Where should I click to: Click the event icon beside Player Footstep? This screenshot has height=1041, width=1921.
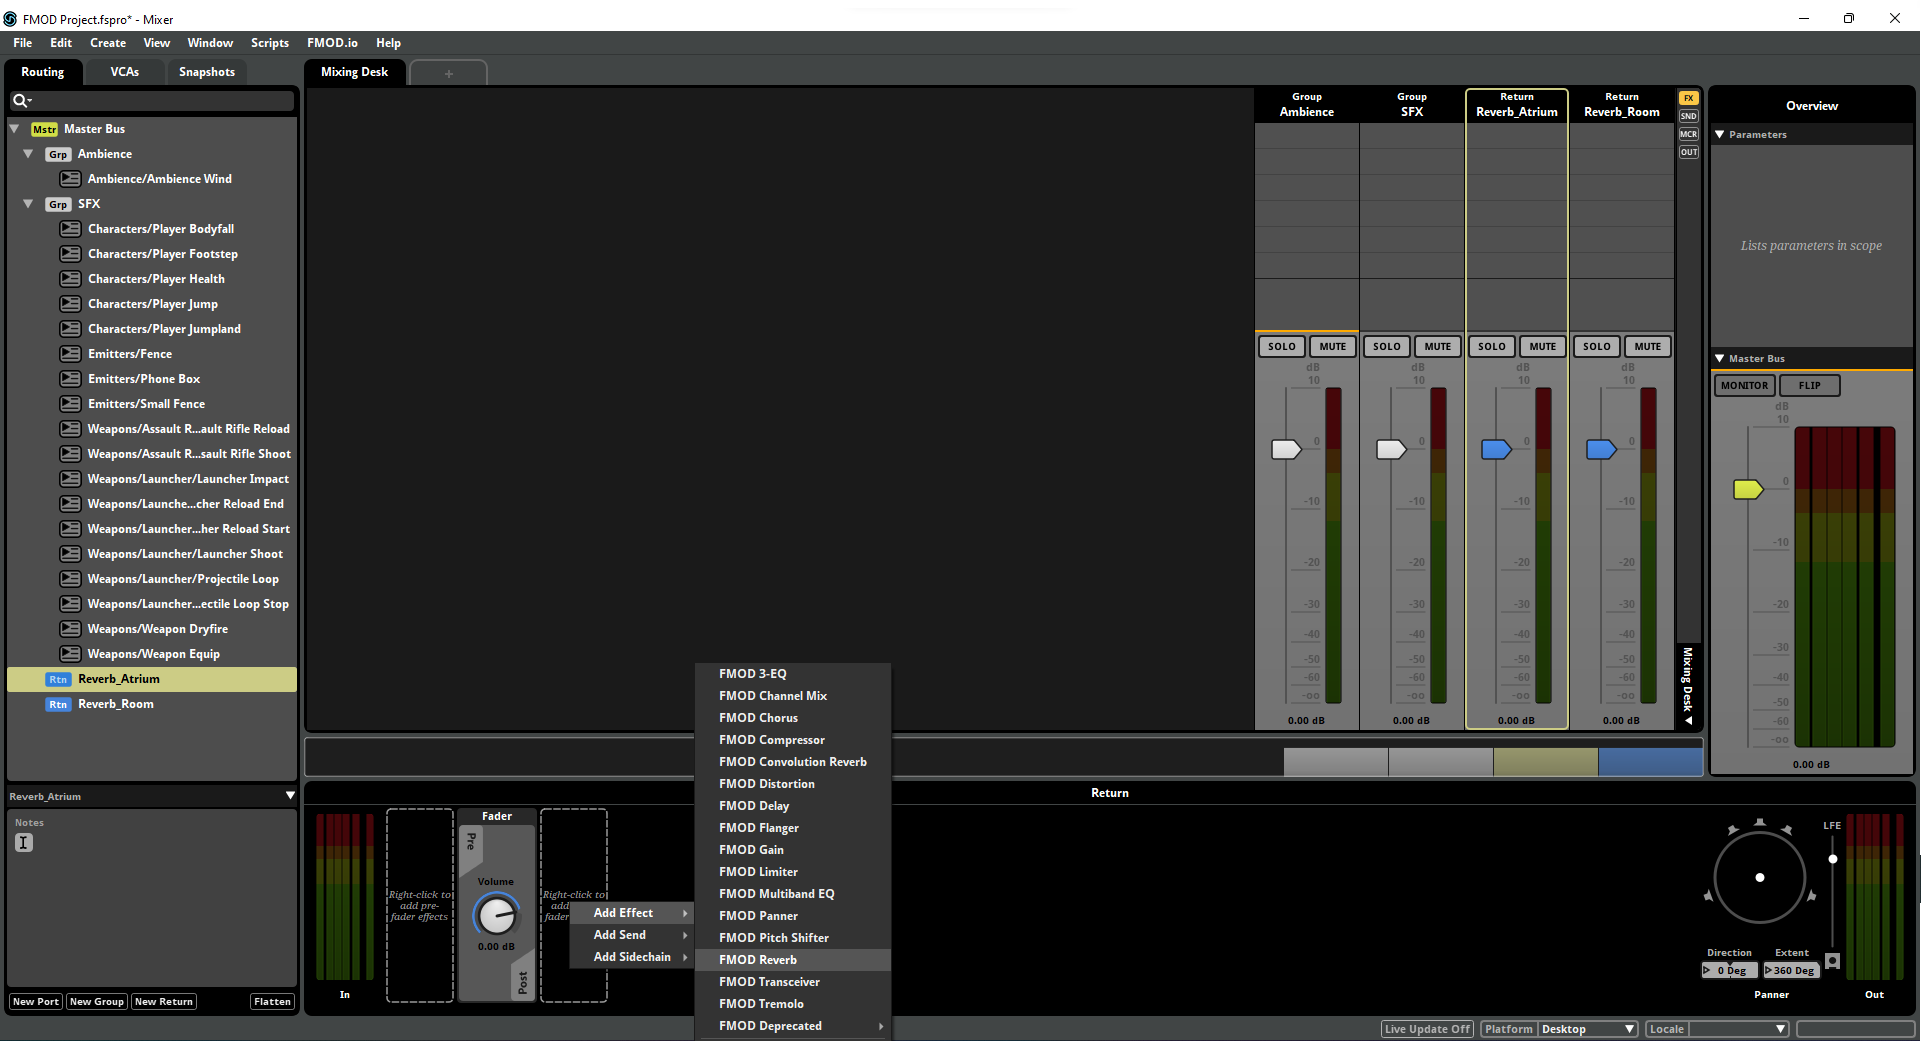(x=70, y=254)
